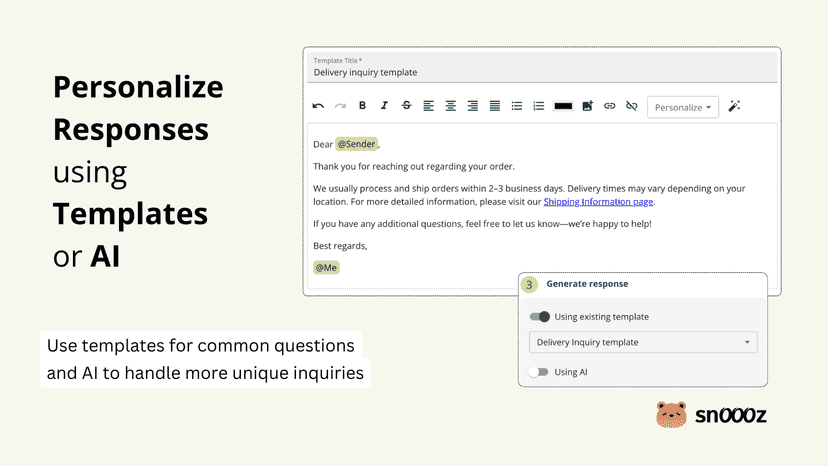The height and width of the screenshot is (466, 828).
Task: Toggle bold formatting
Action: (362, 106)
